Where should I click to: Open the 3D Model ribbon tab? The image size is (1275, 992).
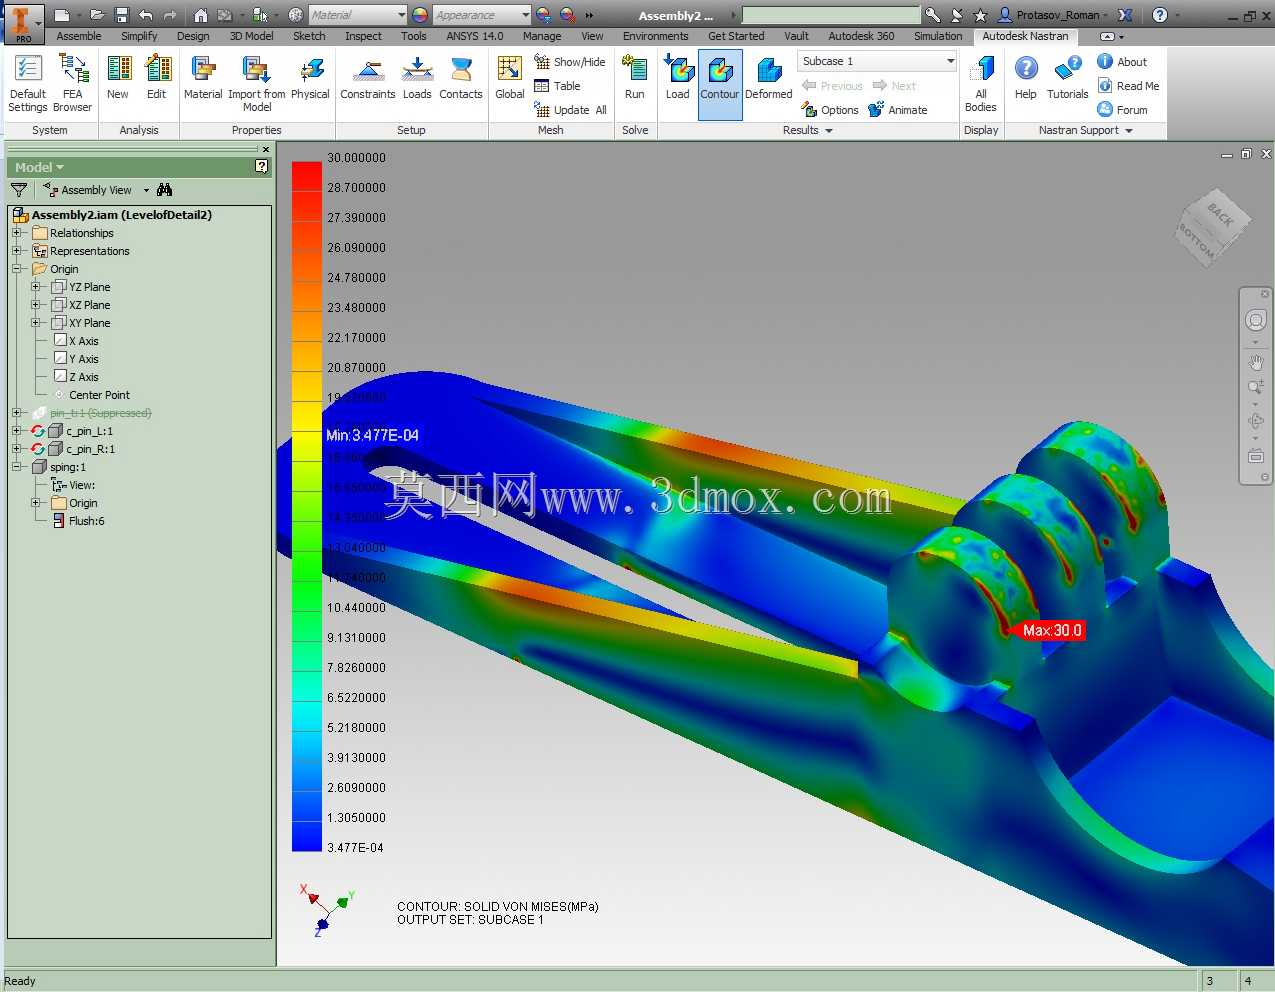coord(251,36)
